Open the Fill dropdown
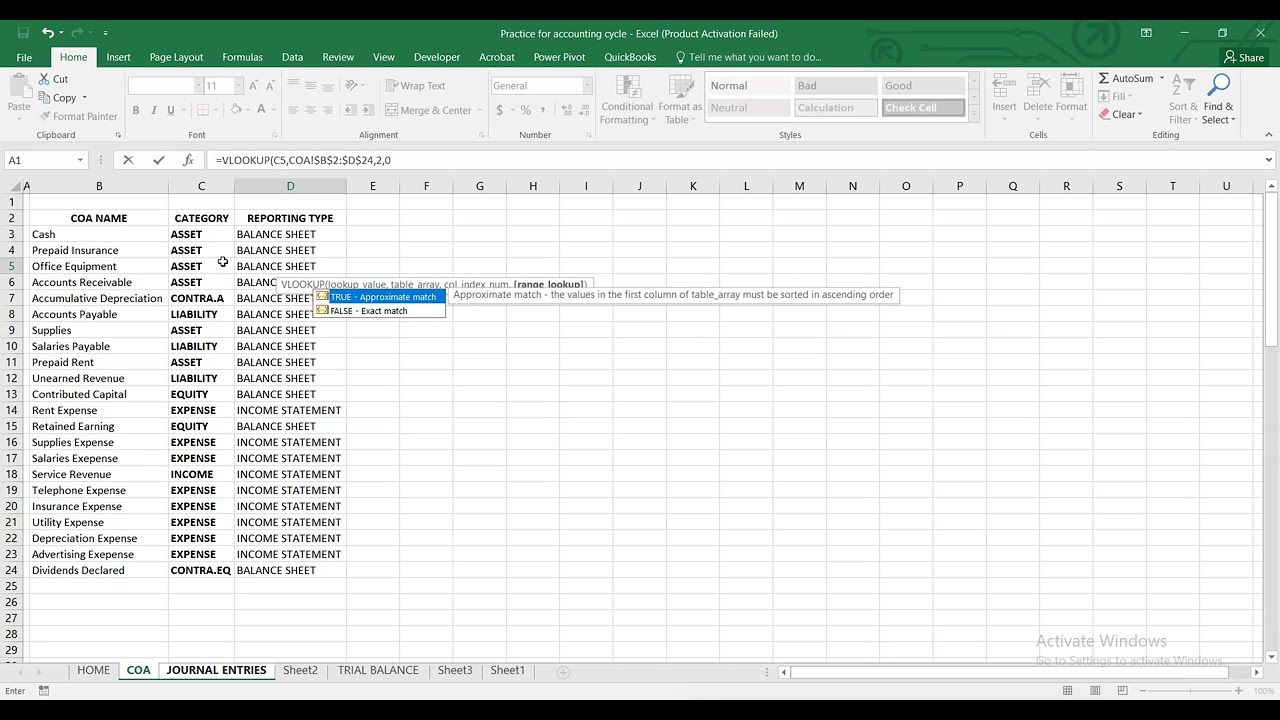Screen dimensions: 1280x720 pos(1114,96)
